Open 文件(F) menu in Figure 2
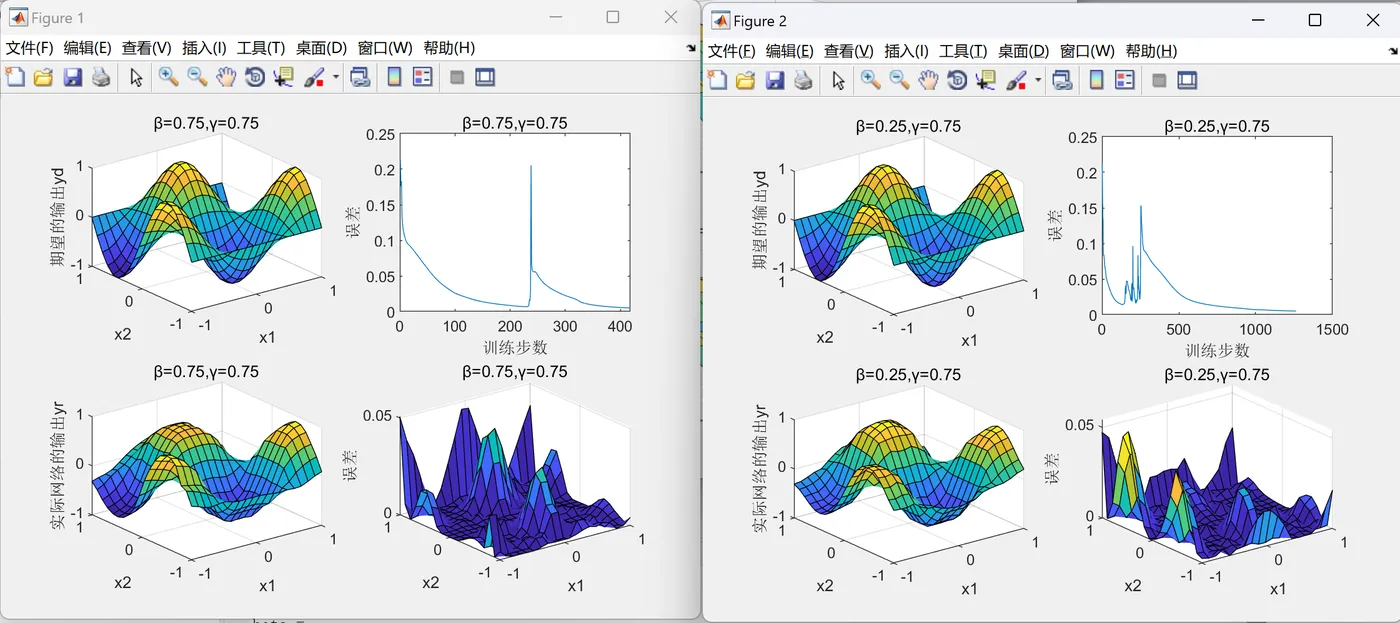1400x623 pixels. tap(731, 51)
